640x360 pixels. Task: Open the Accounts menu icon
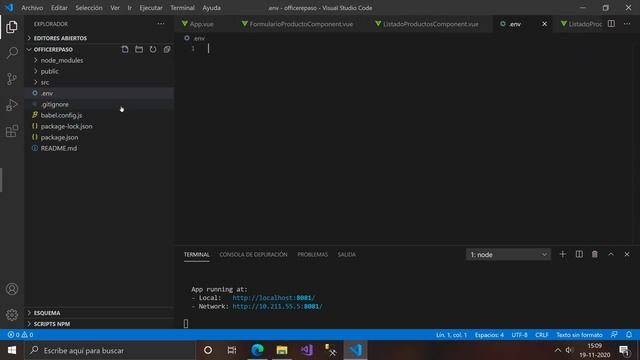[12, 289]
